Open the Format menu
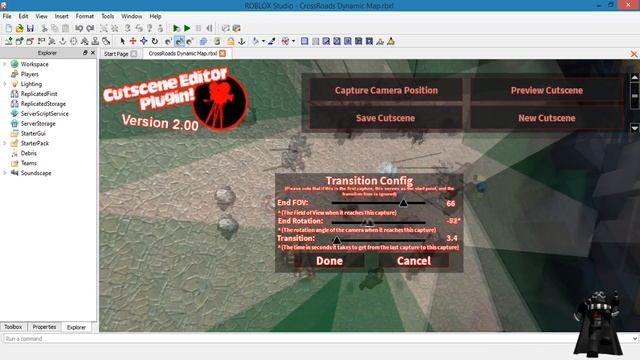Screen dimensions: 640x360 tap(85, 16)
